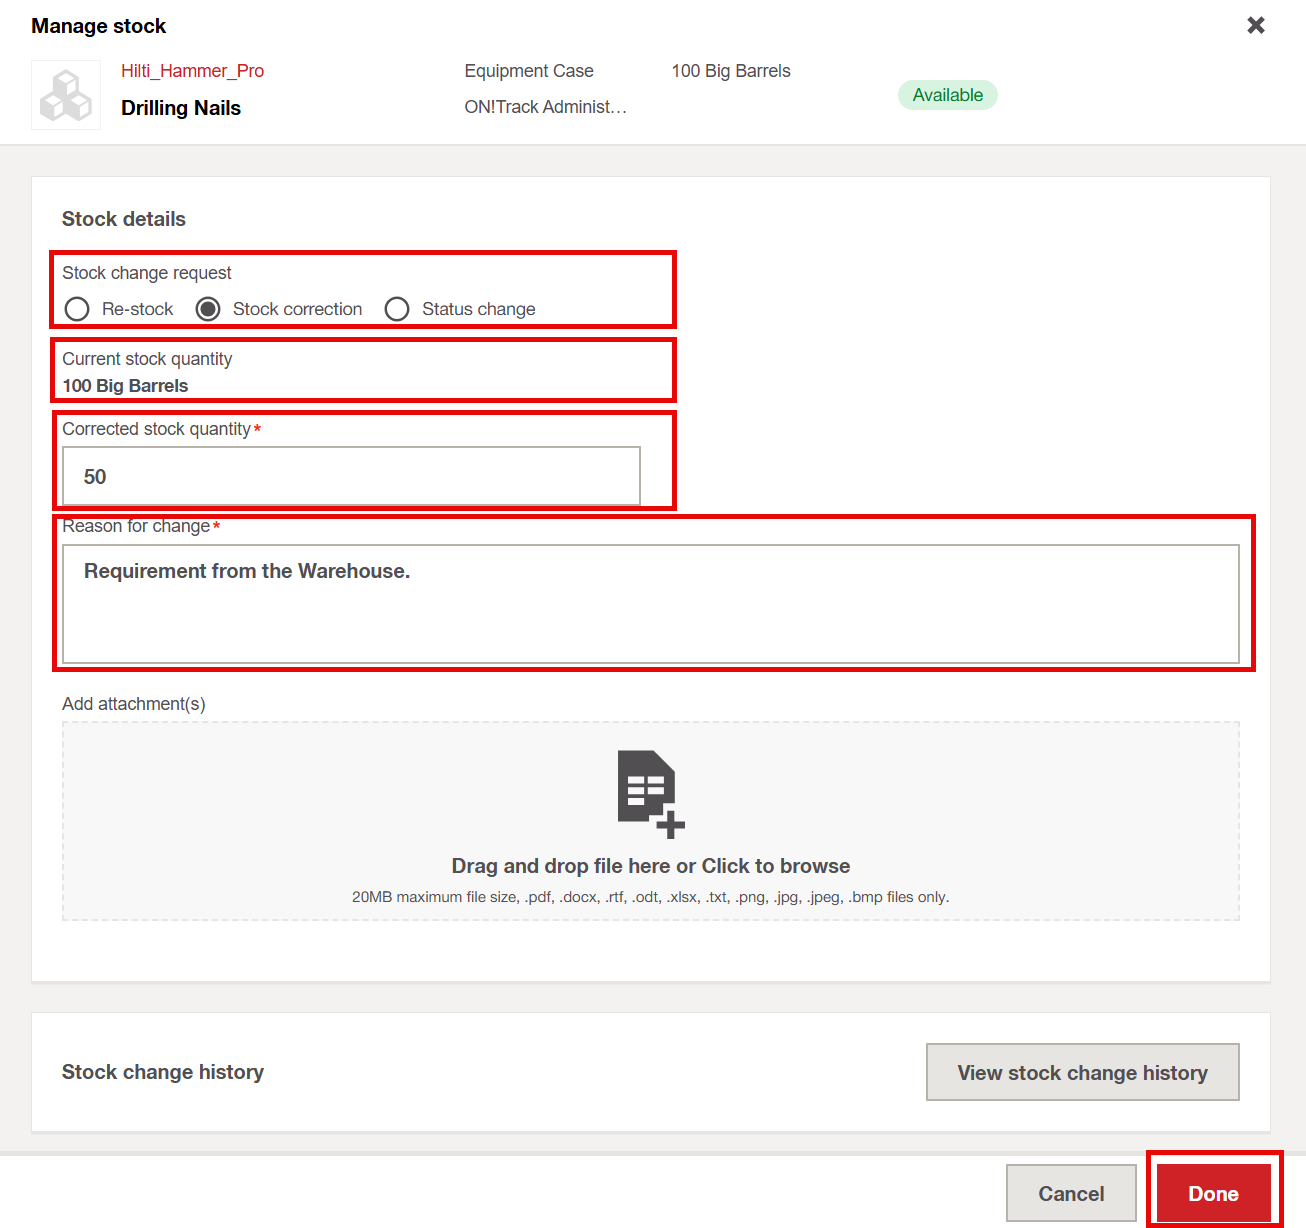The image size is (1306, 1228).
Task: Click the Stock change history heading
Action: (x=163, y=1072)
